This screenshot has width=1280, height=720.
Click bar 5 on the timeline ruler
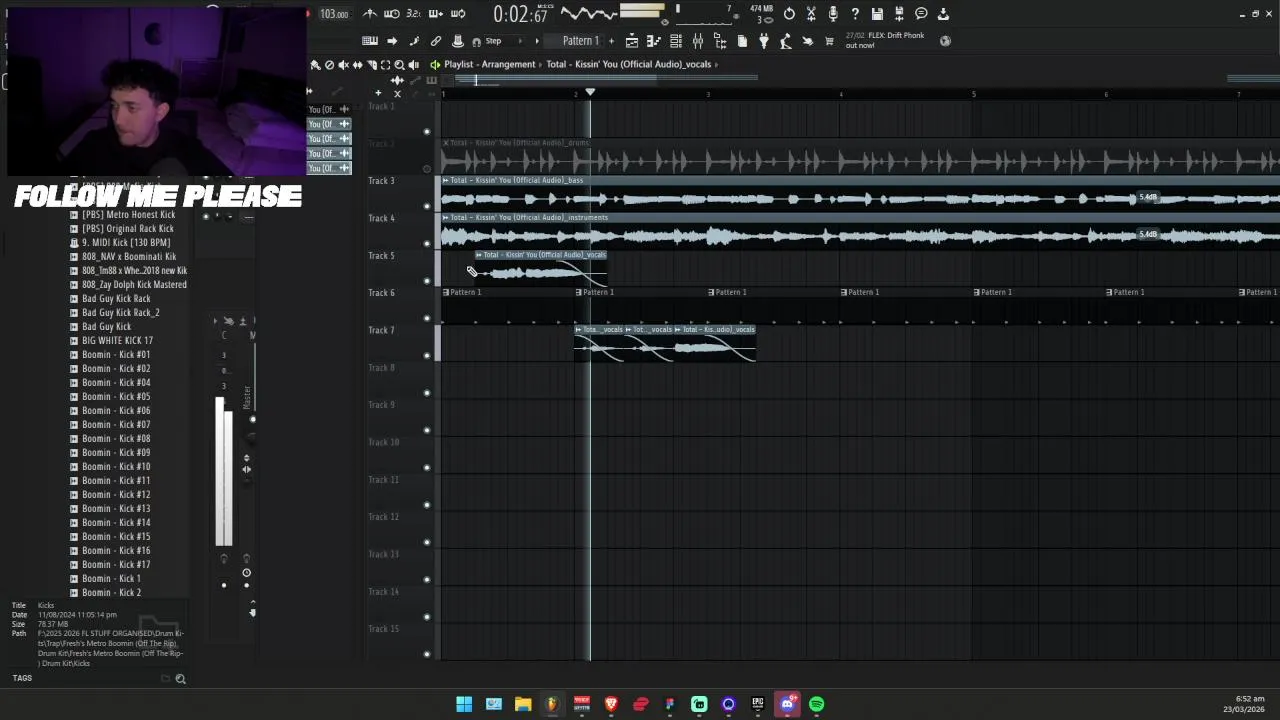[x=973, y=94]
